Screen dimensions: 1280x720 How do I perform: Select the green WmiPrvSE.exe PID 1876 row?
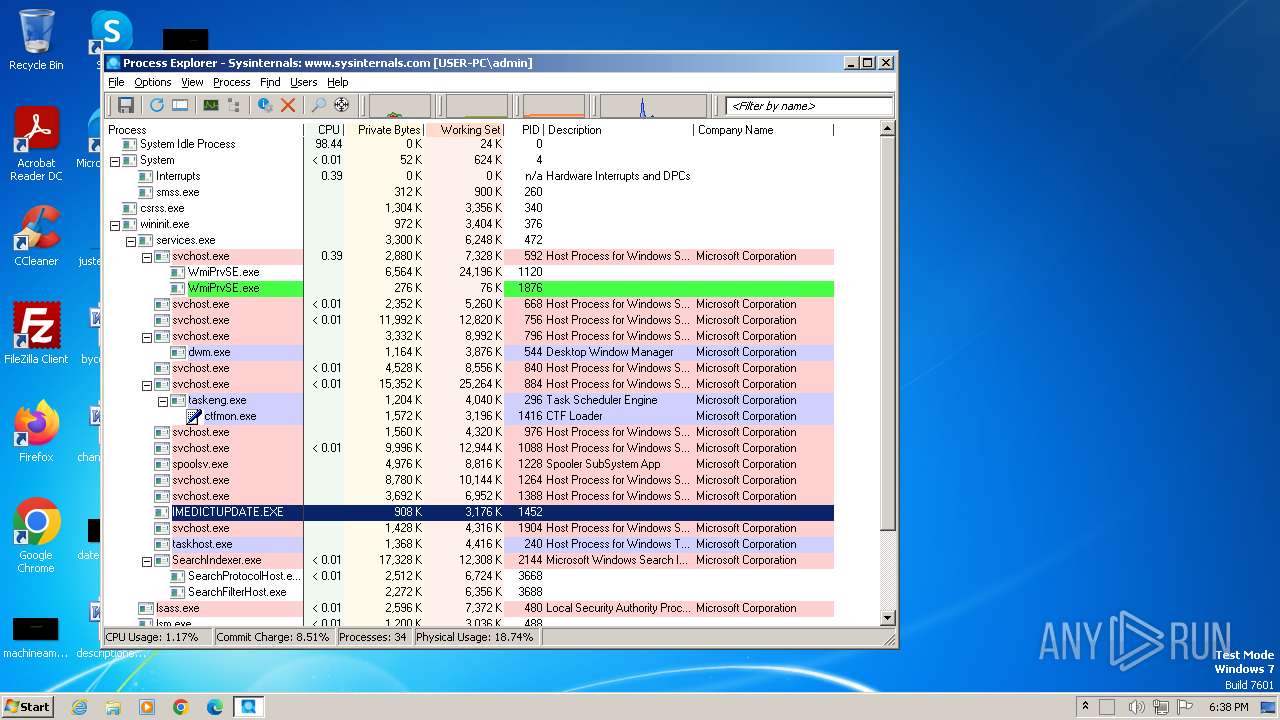coord(469,288)
